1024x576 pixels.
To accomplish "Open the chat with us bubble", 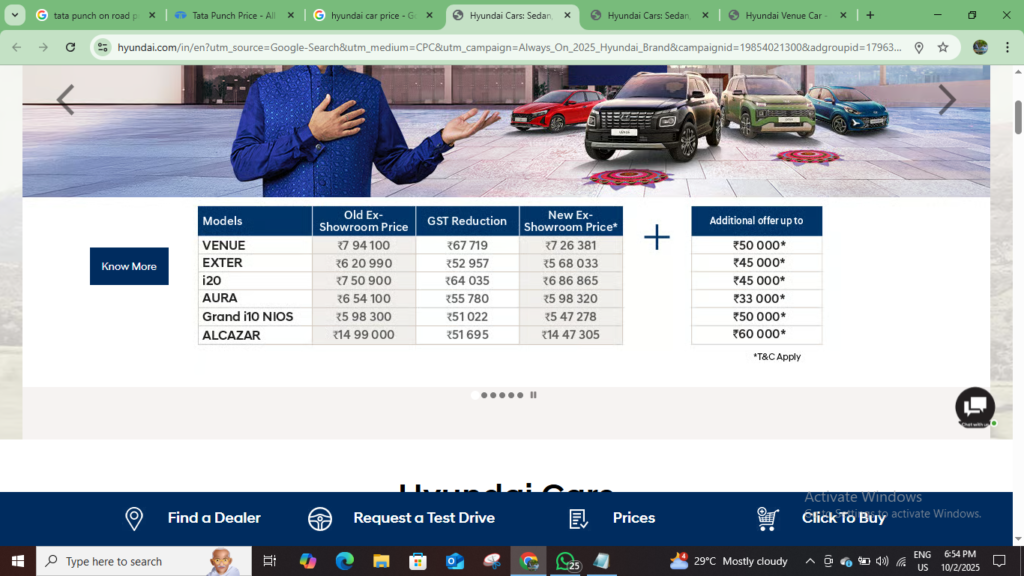I will point(974,406).
